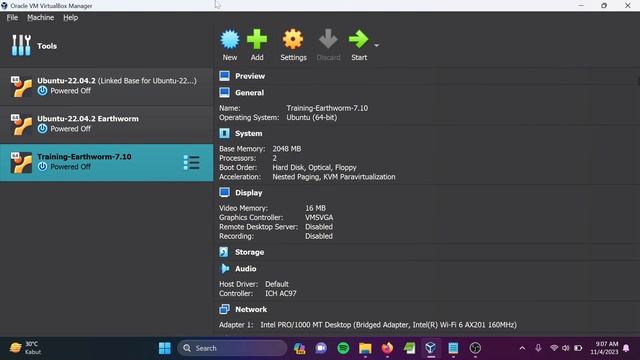Click the name value Training-Earthworm-7.10 in General
This screenshot has height=360, width=640.
pyautogui.click(x=327, y=108)
